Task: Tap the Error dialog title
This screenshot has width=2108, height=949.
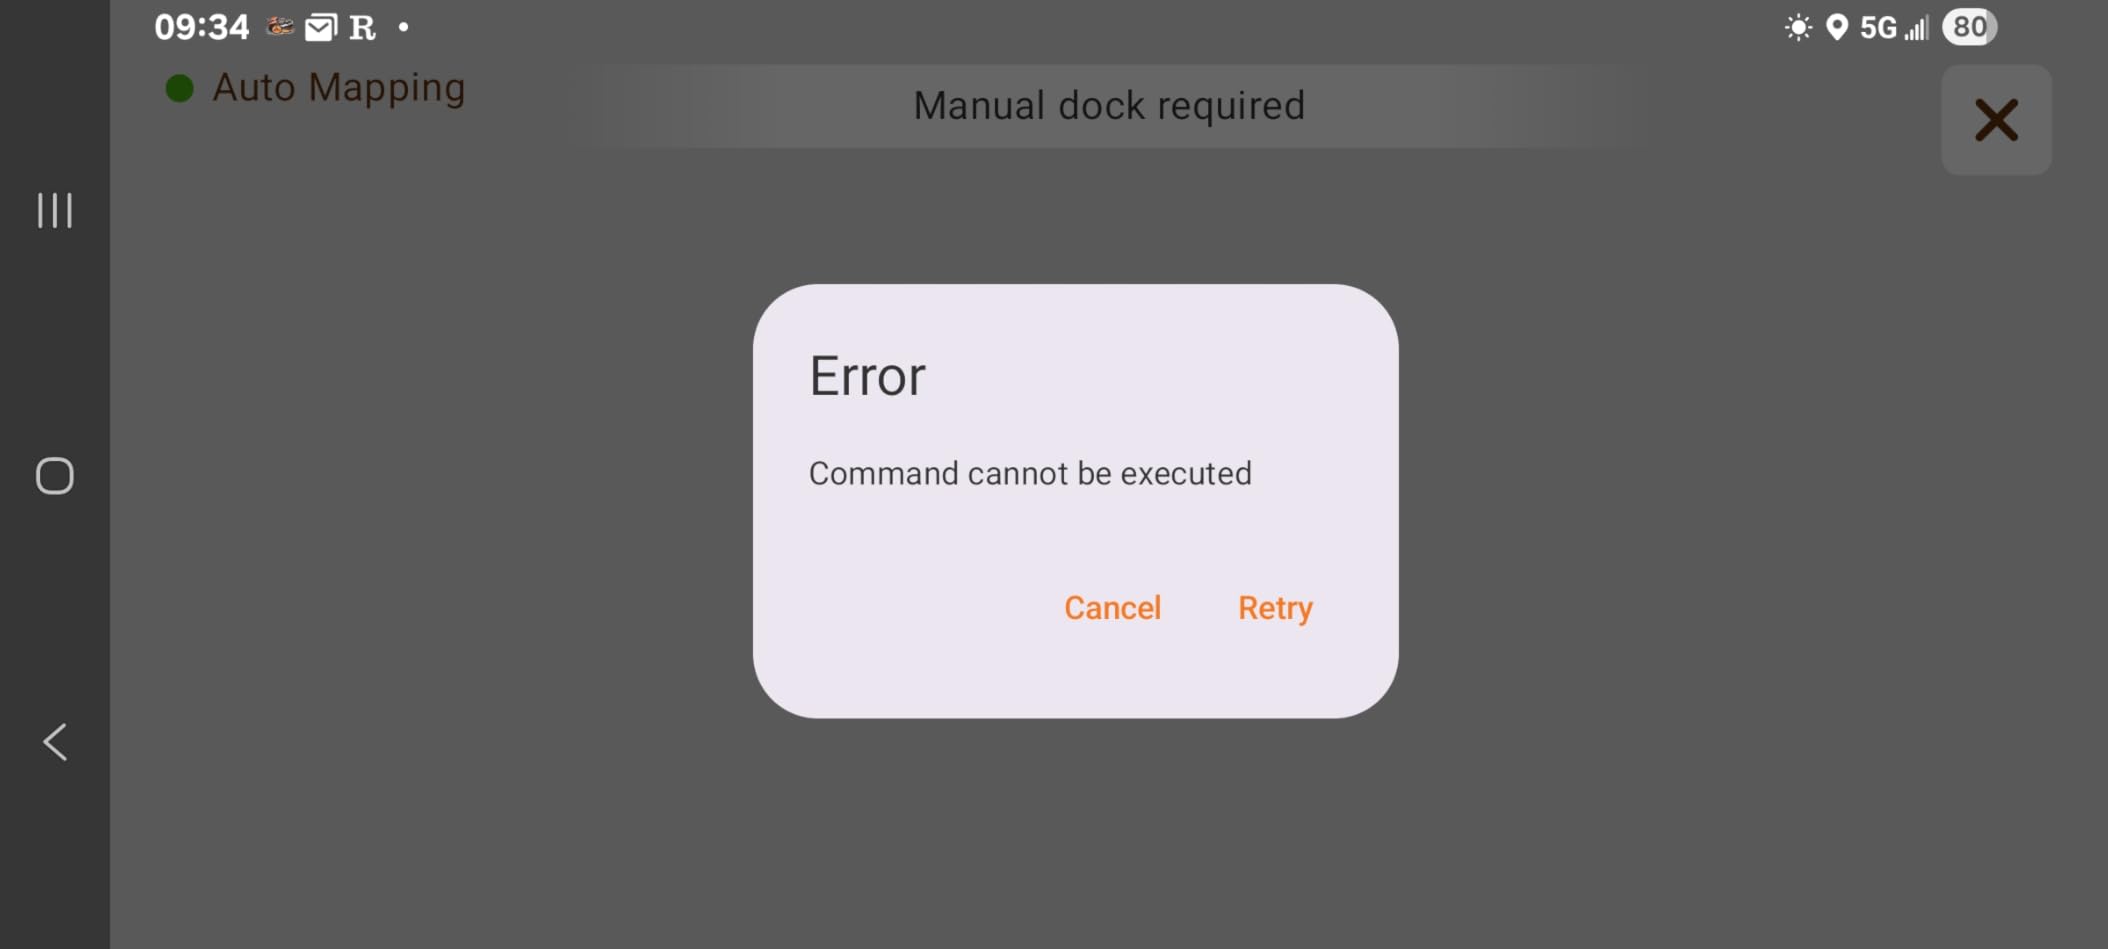Action: pos(867,377)
